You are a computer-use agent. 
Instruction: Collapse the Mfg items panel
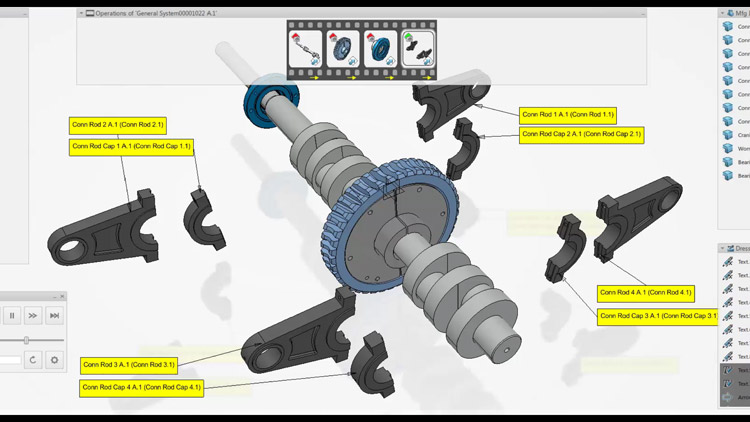[722, 14]
